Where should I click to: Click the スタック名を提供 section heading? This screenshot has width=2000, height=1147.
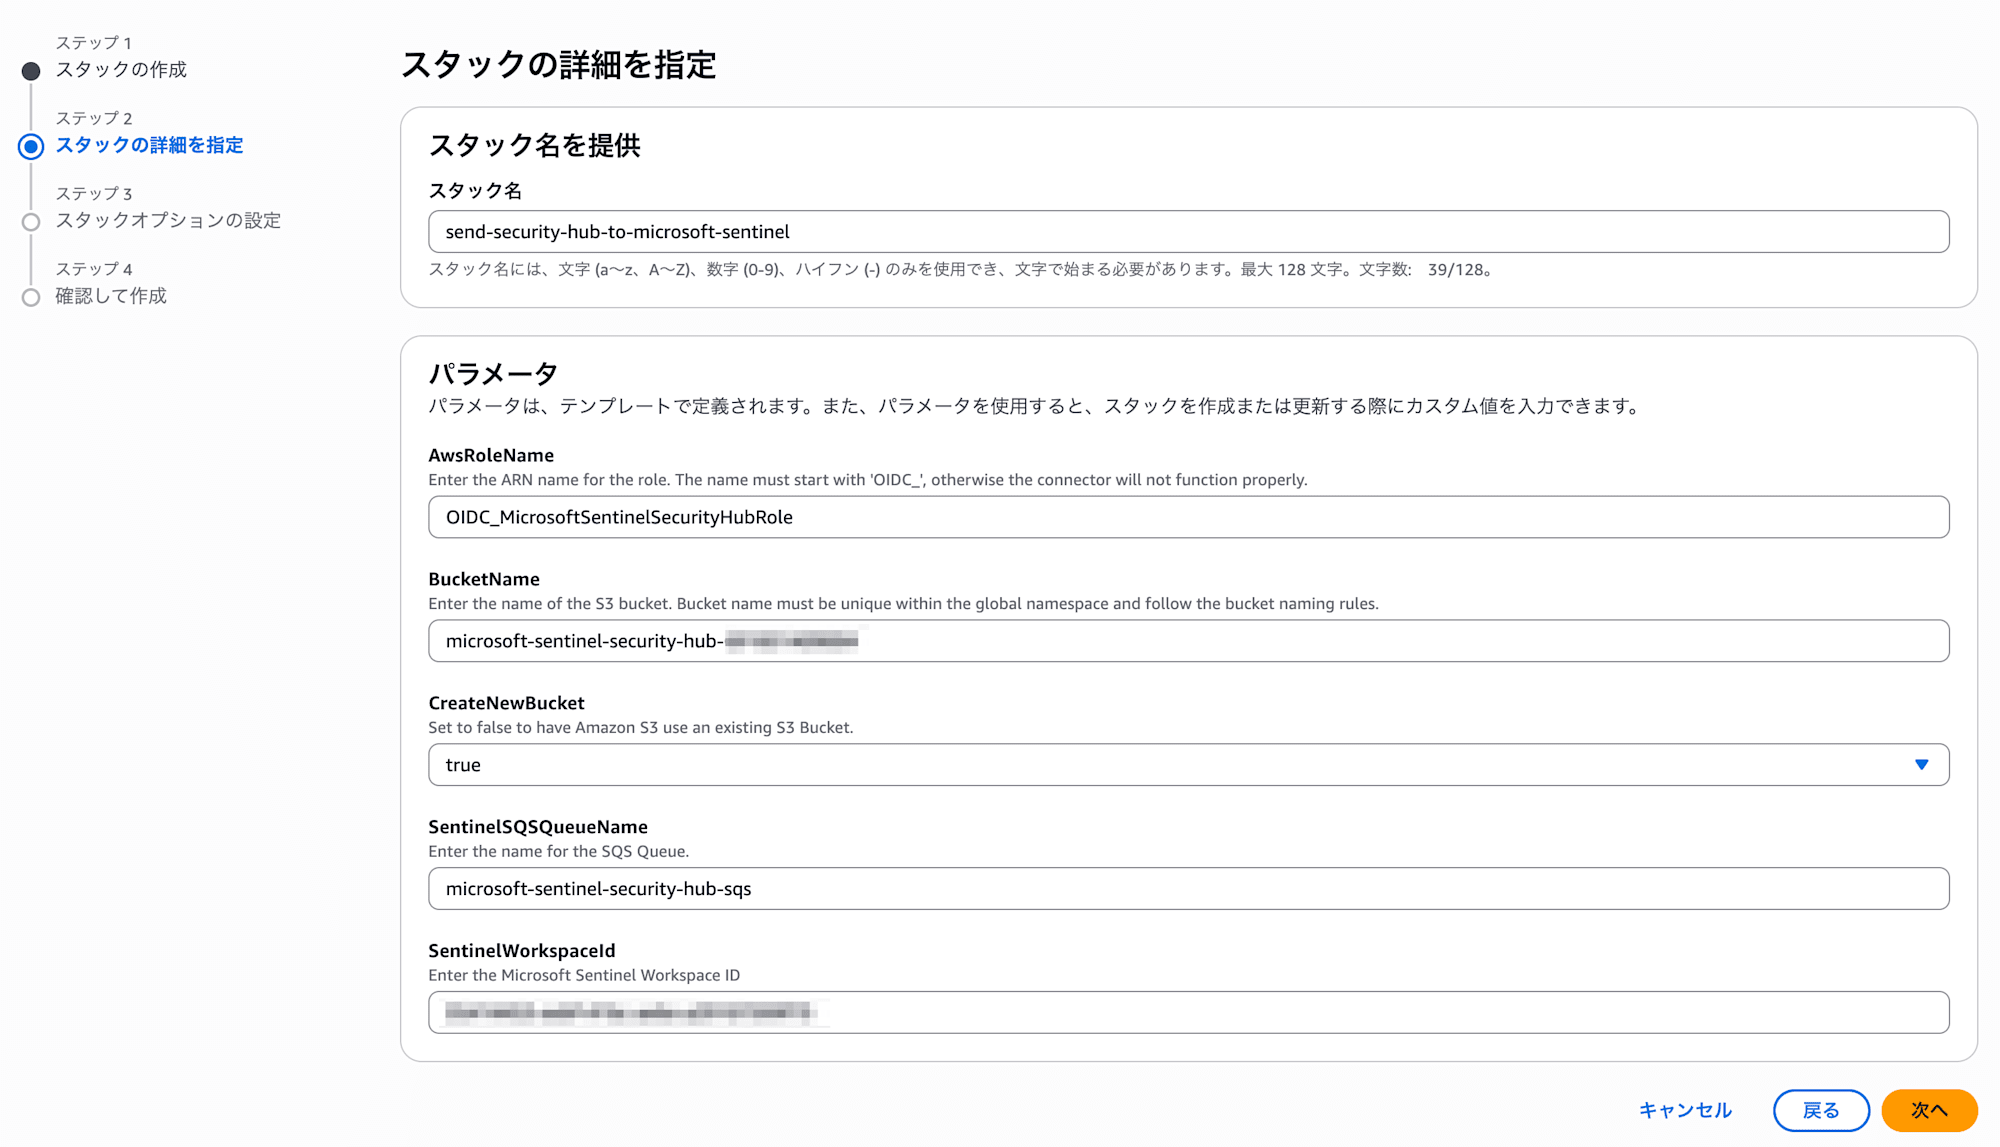tap(534, 146)
